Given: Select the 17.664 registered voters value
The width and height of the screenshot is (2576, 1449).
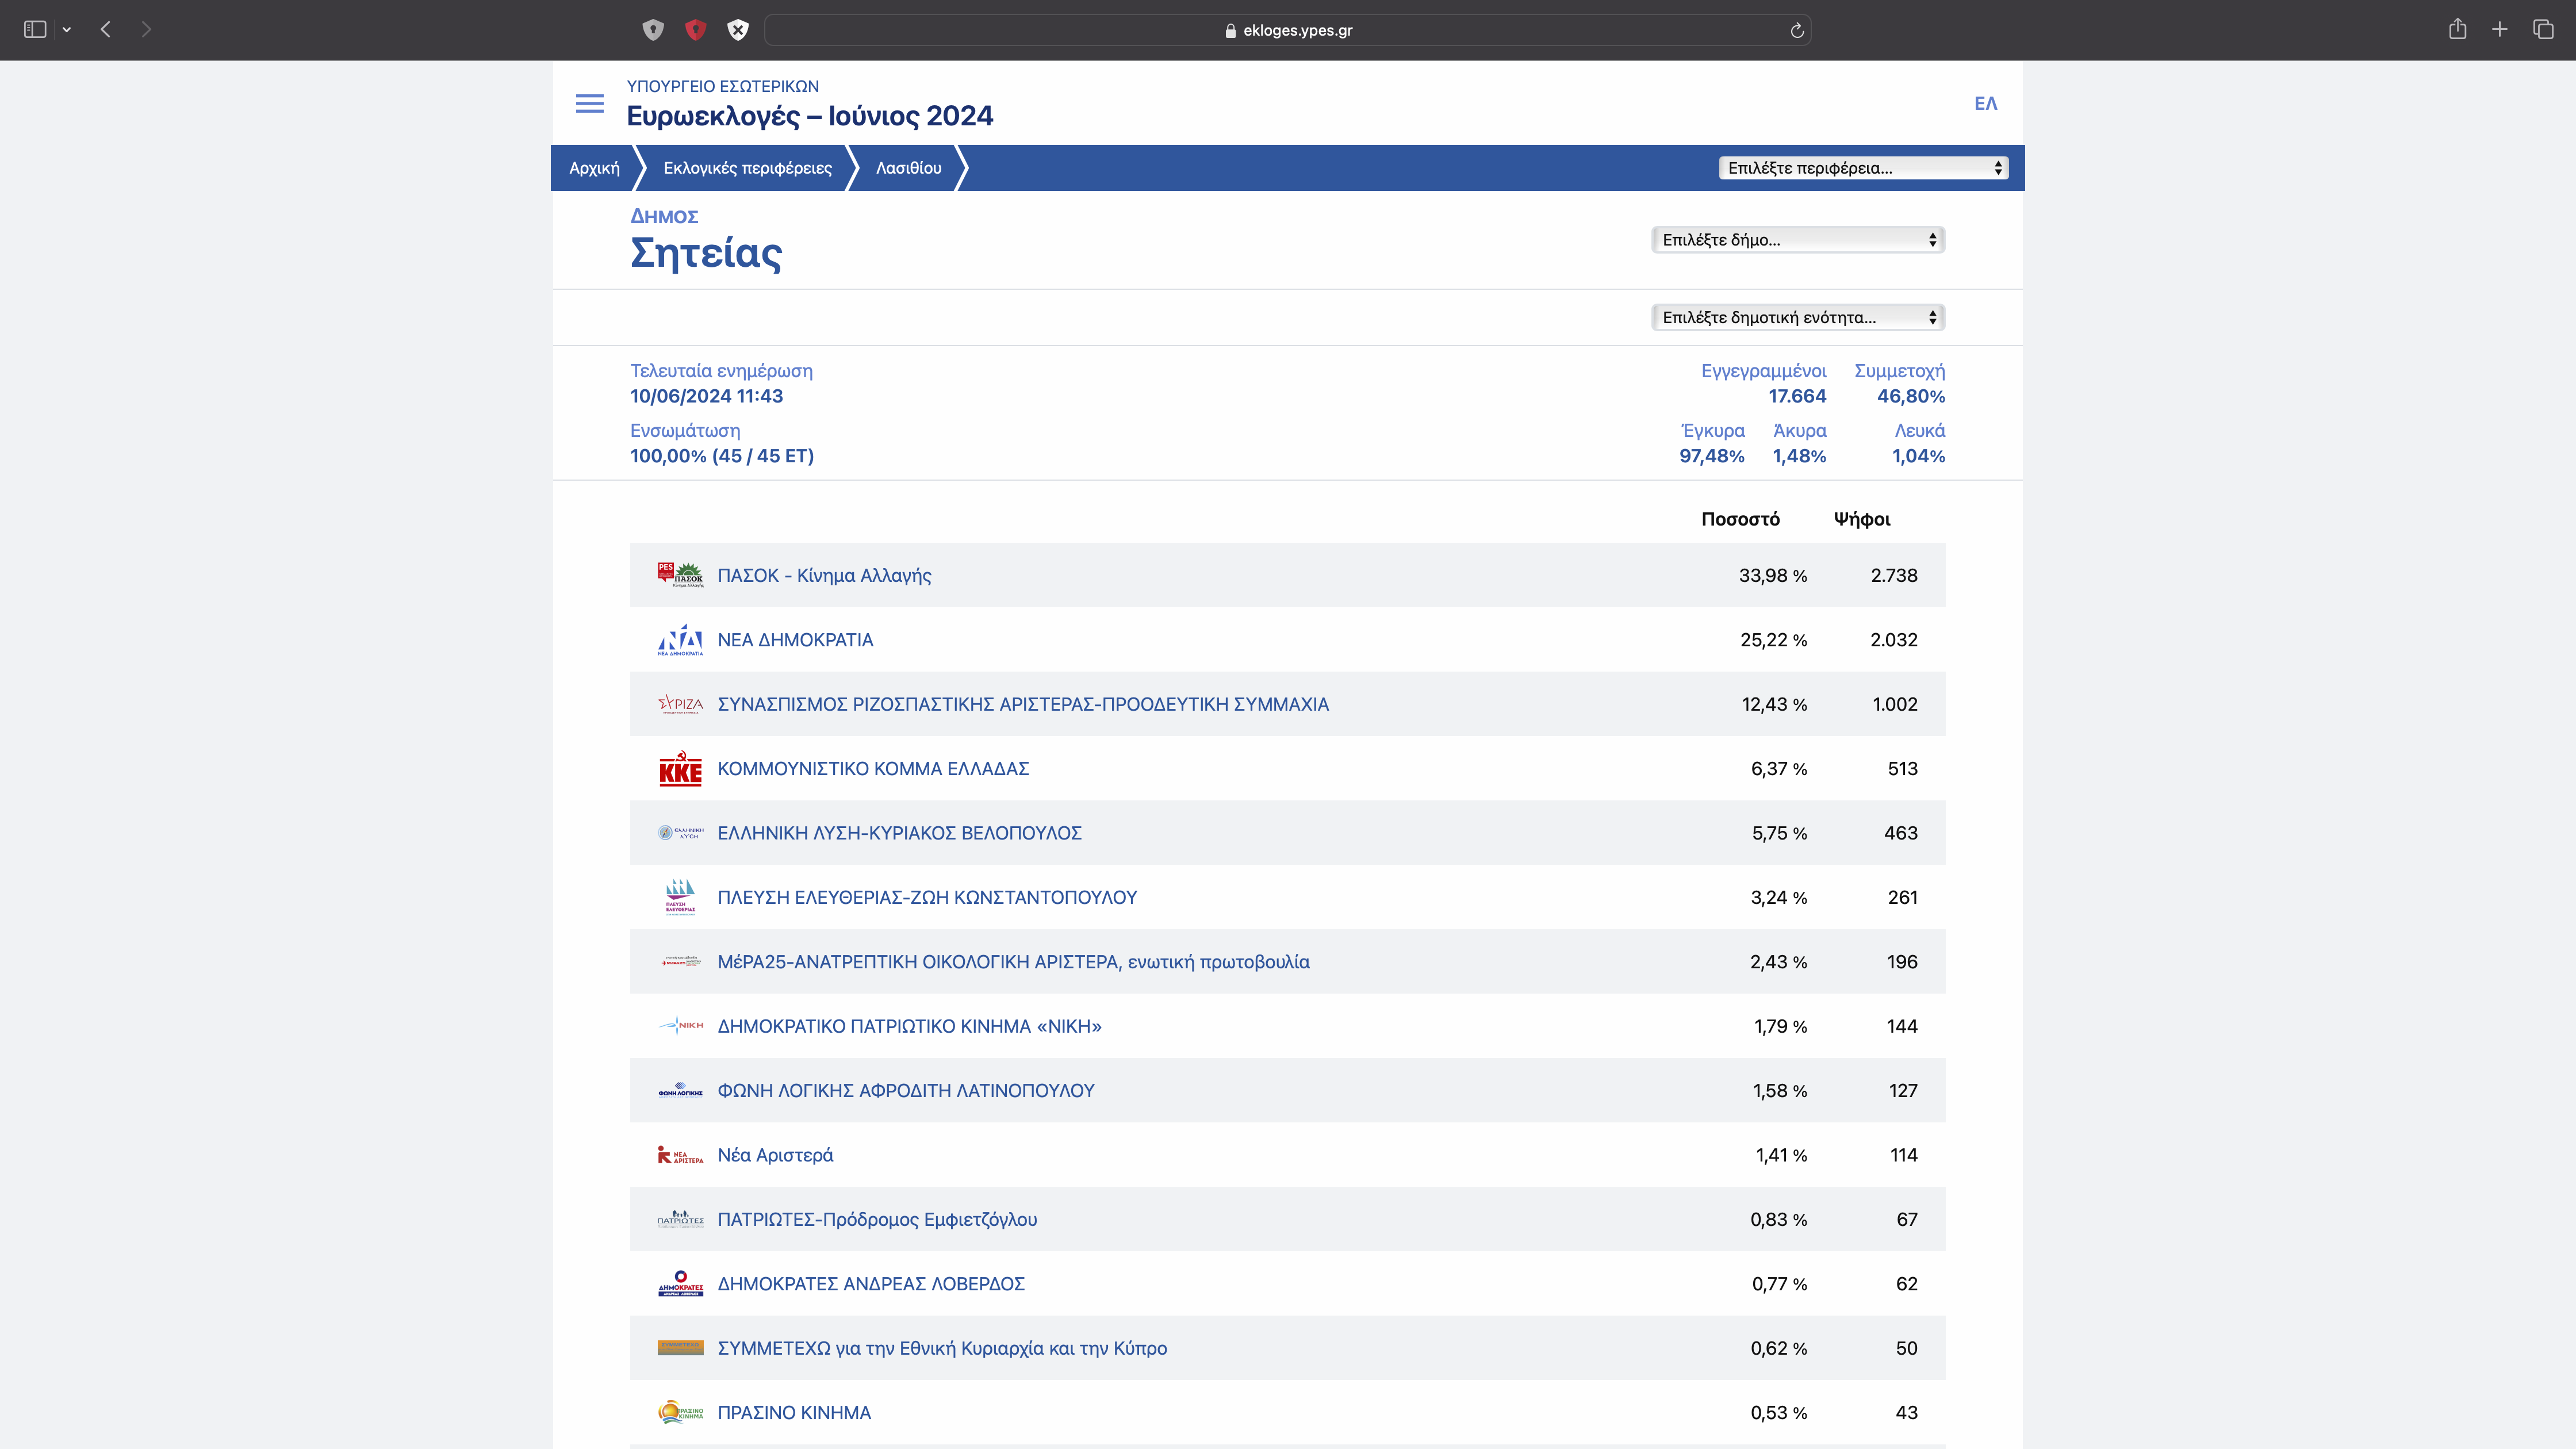Looking at the screenshot, I should click(1797, 396).
